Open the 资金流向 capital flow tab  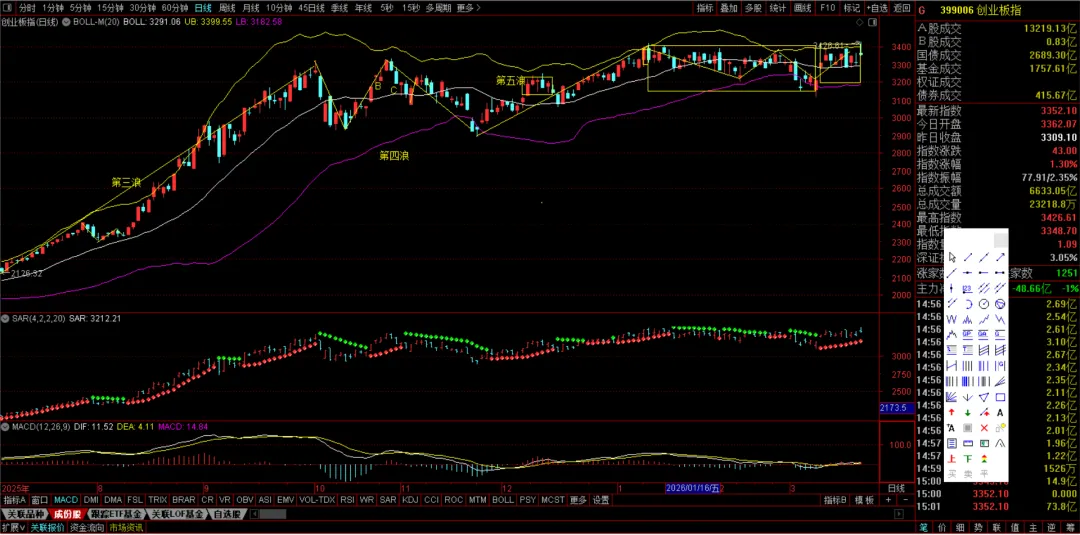87,528
